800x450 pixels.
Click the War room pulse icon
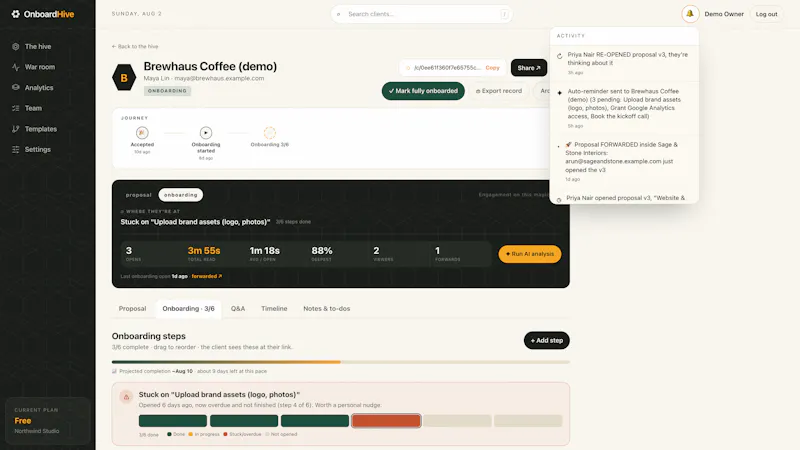pos(16,67)
